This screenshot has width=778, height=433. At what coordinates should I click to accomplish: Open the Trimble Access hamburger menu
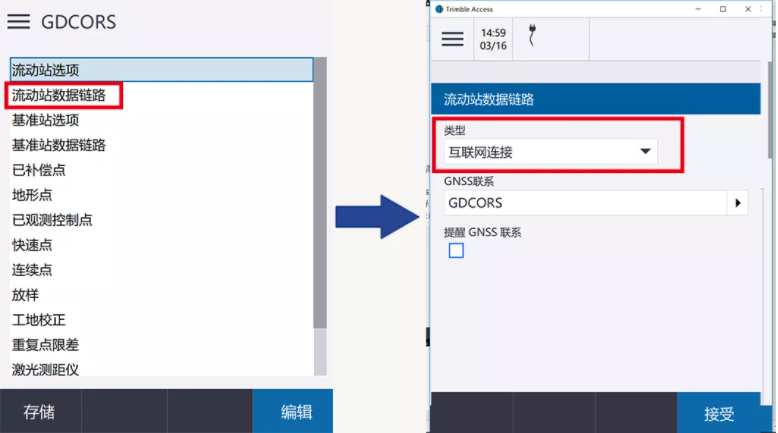tap(453, 39)
